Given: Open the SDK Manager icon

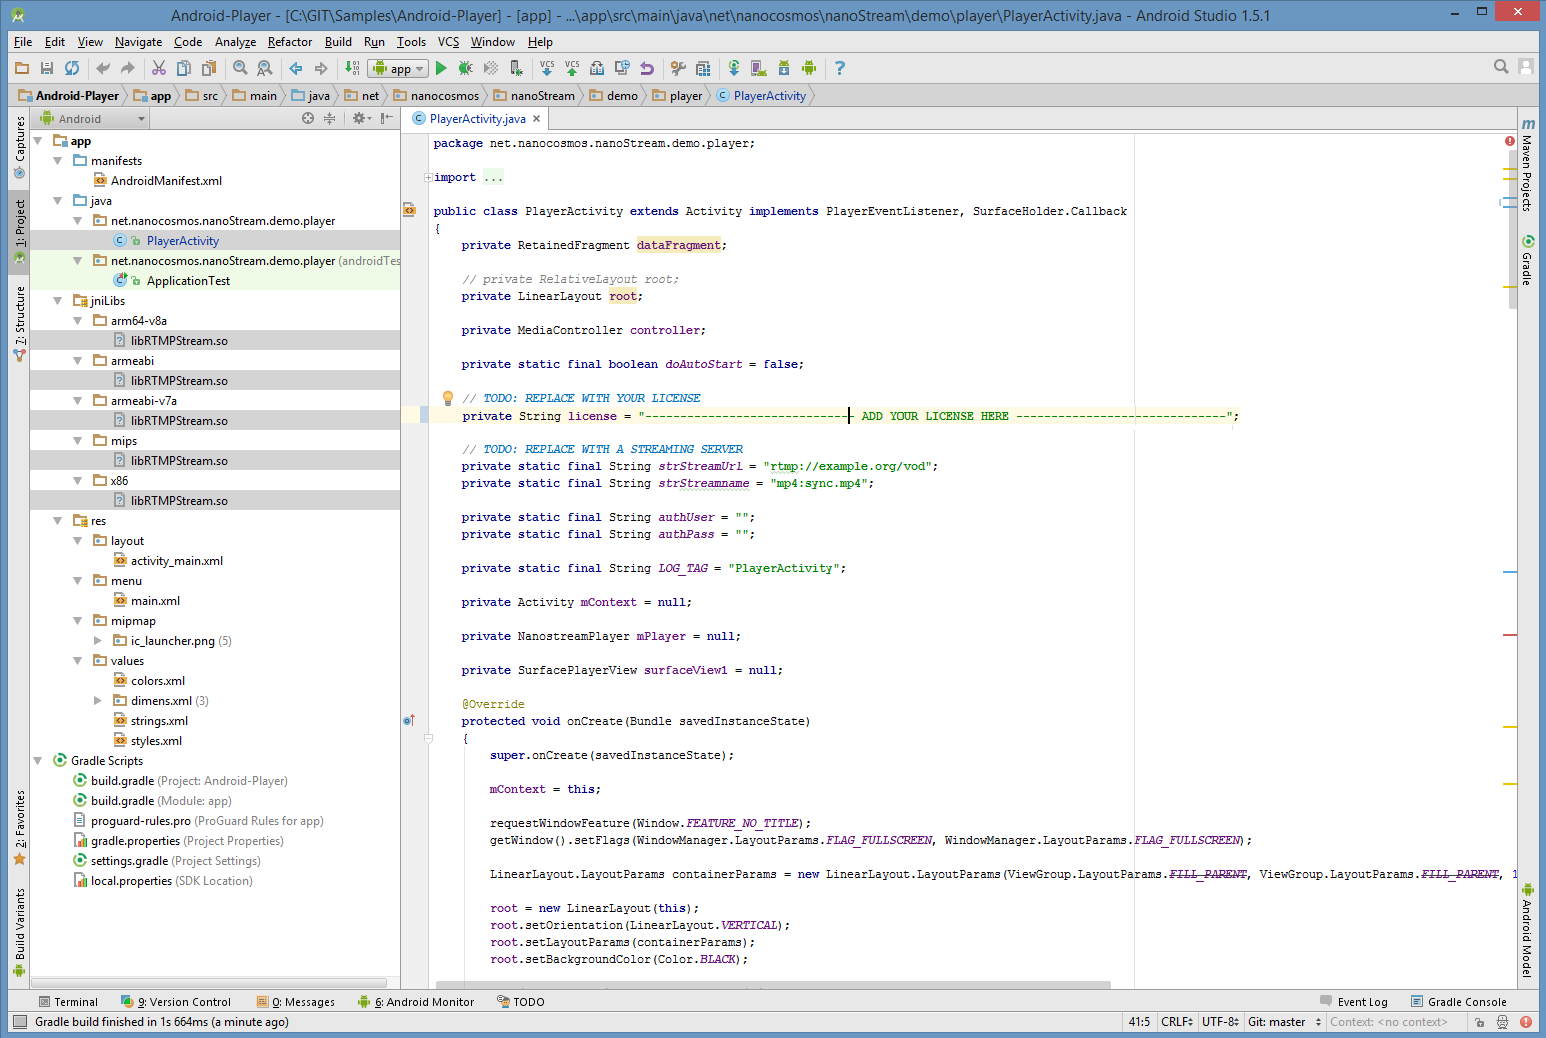Looking at the screenshot, I should pos(784,68).
